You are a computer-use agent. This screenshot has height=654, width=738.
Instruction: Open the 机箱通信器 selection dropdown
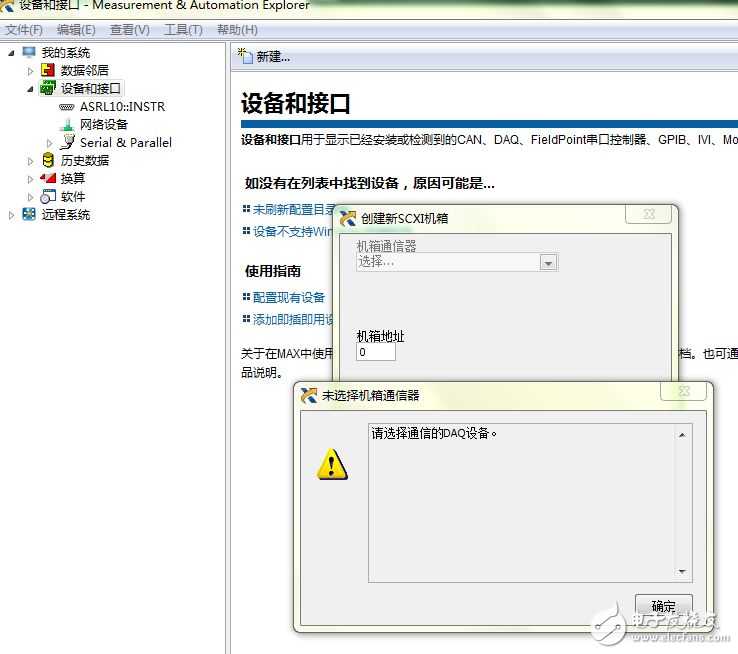pos(548,263)
